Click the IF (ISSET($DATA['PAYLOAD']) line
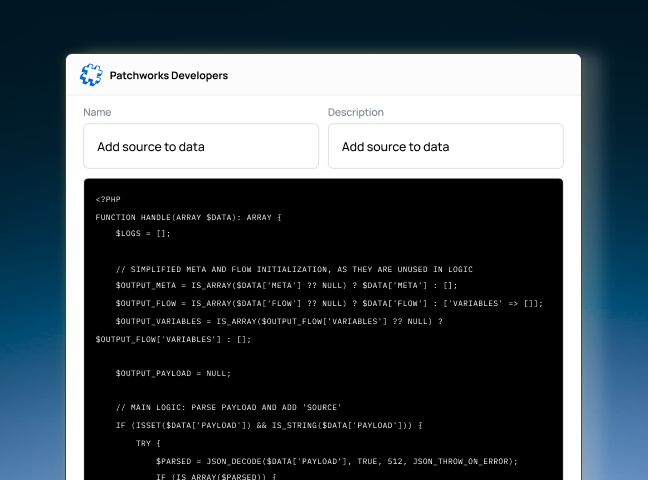The height and width of the screenshot is (480, 648). (269, 425)
